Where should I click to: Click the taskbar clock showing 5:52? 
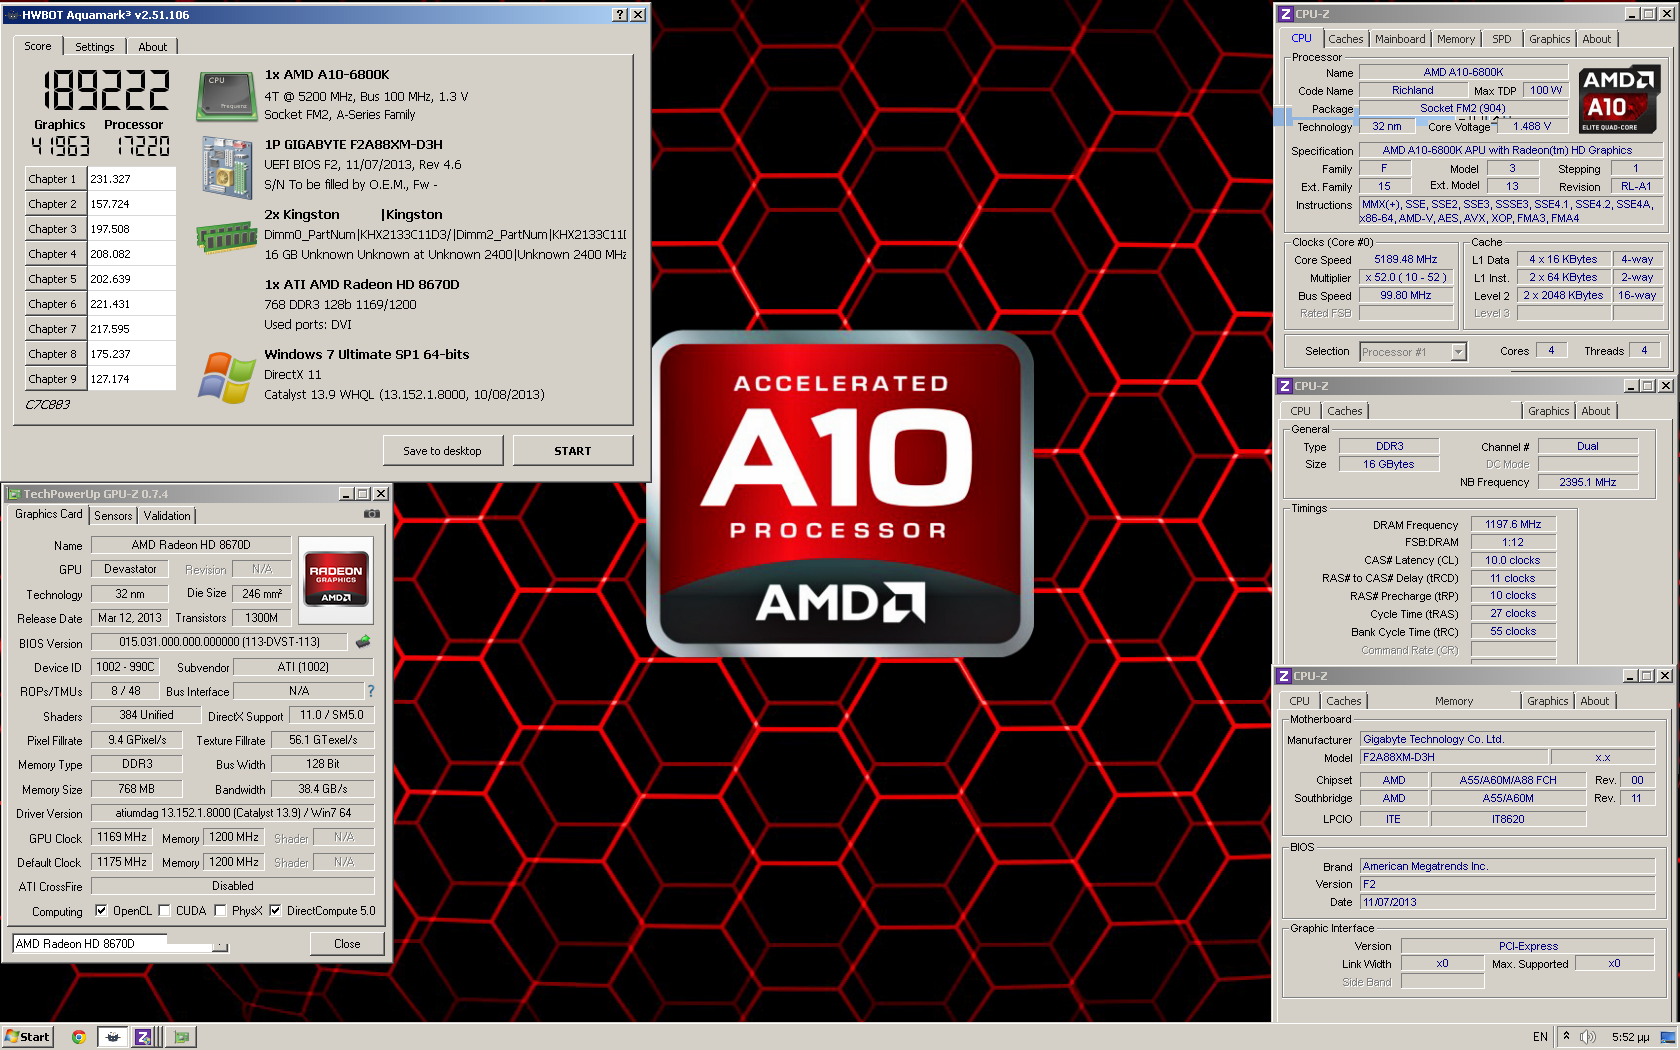[x=1631, y=1037]
